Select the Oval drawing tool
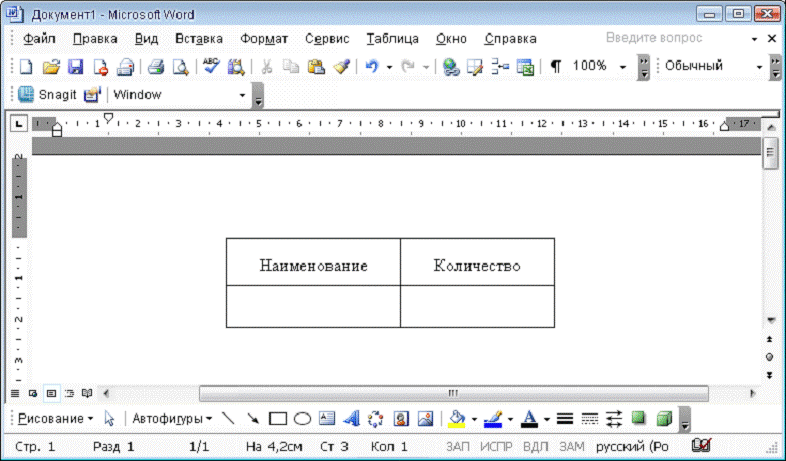The image size is (786, 461). [x=301, y=418]
